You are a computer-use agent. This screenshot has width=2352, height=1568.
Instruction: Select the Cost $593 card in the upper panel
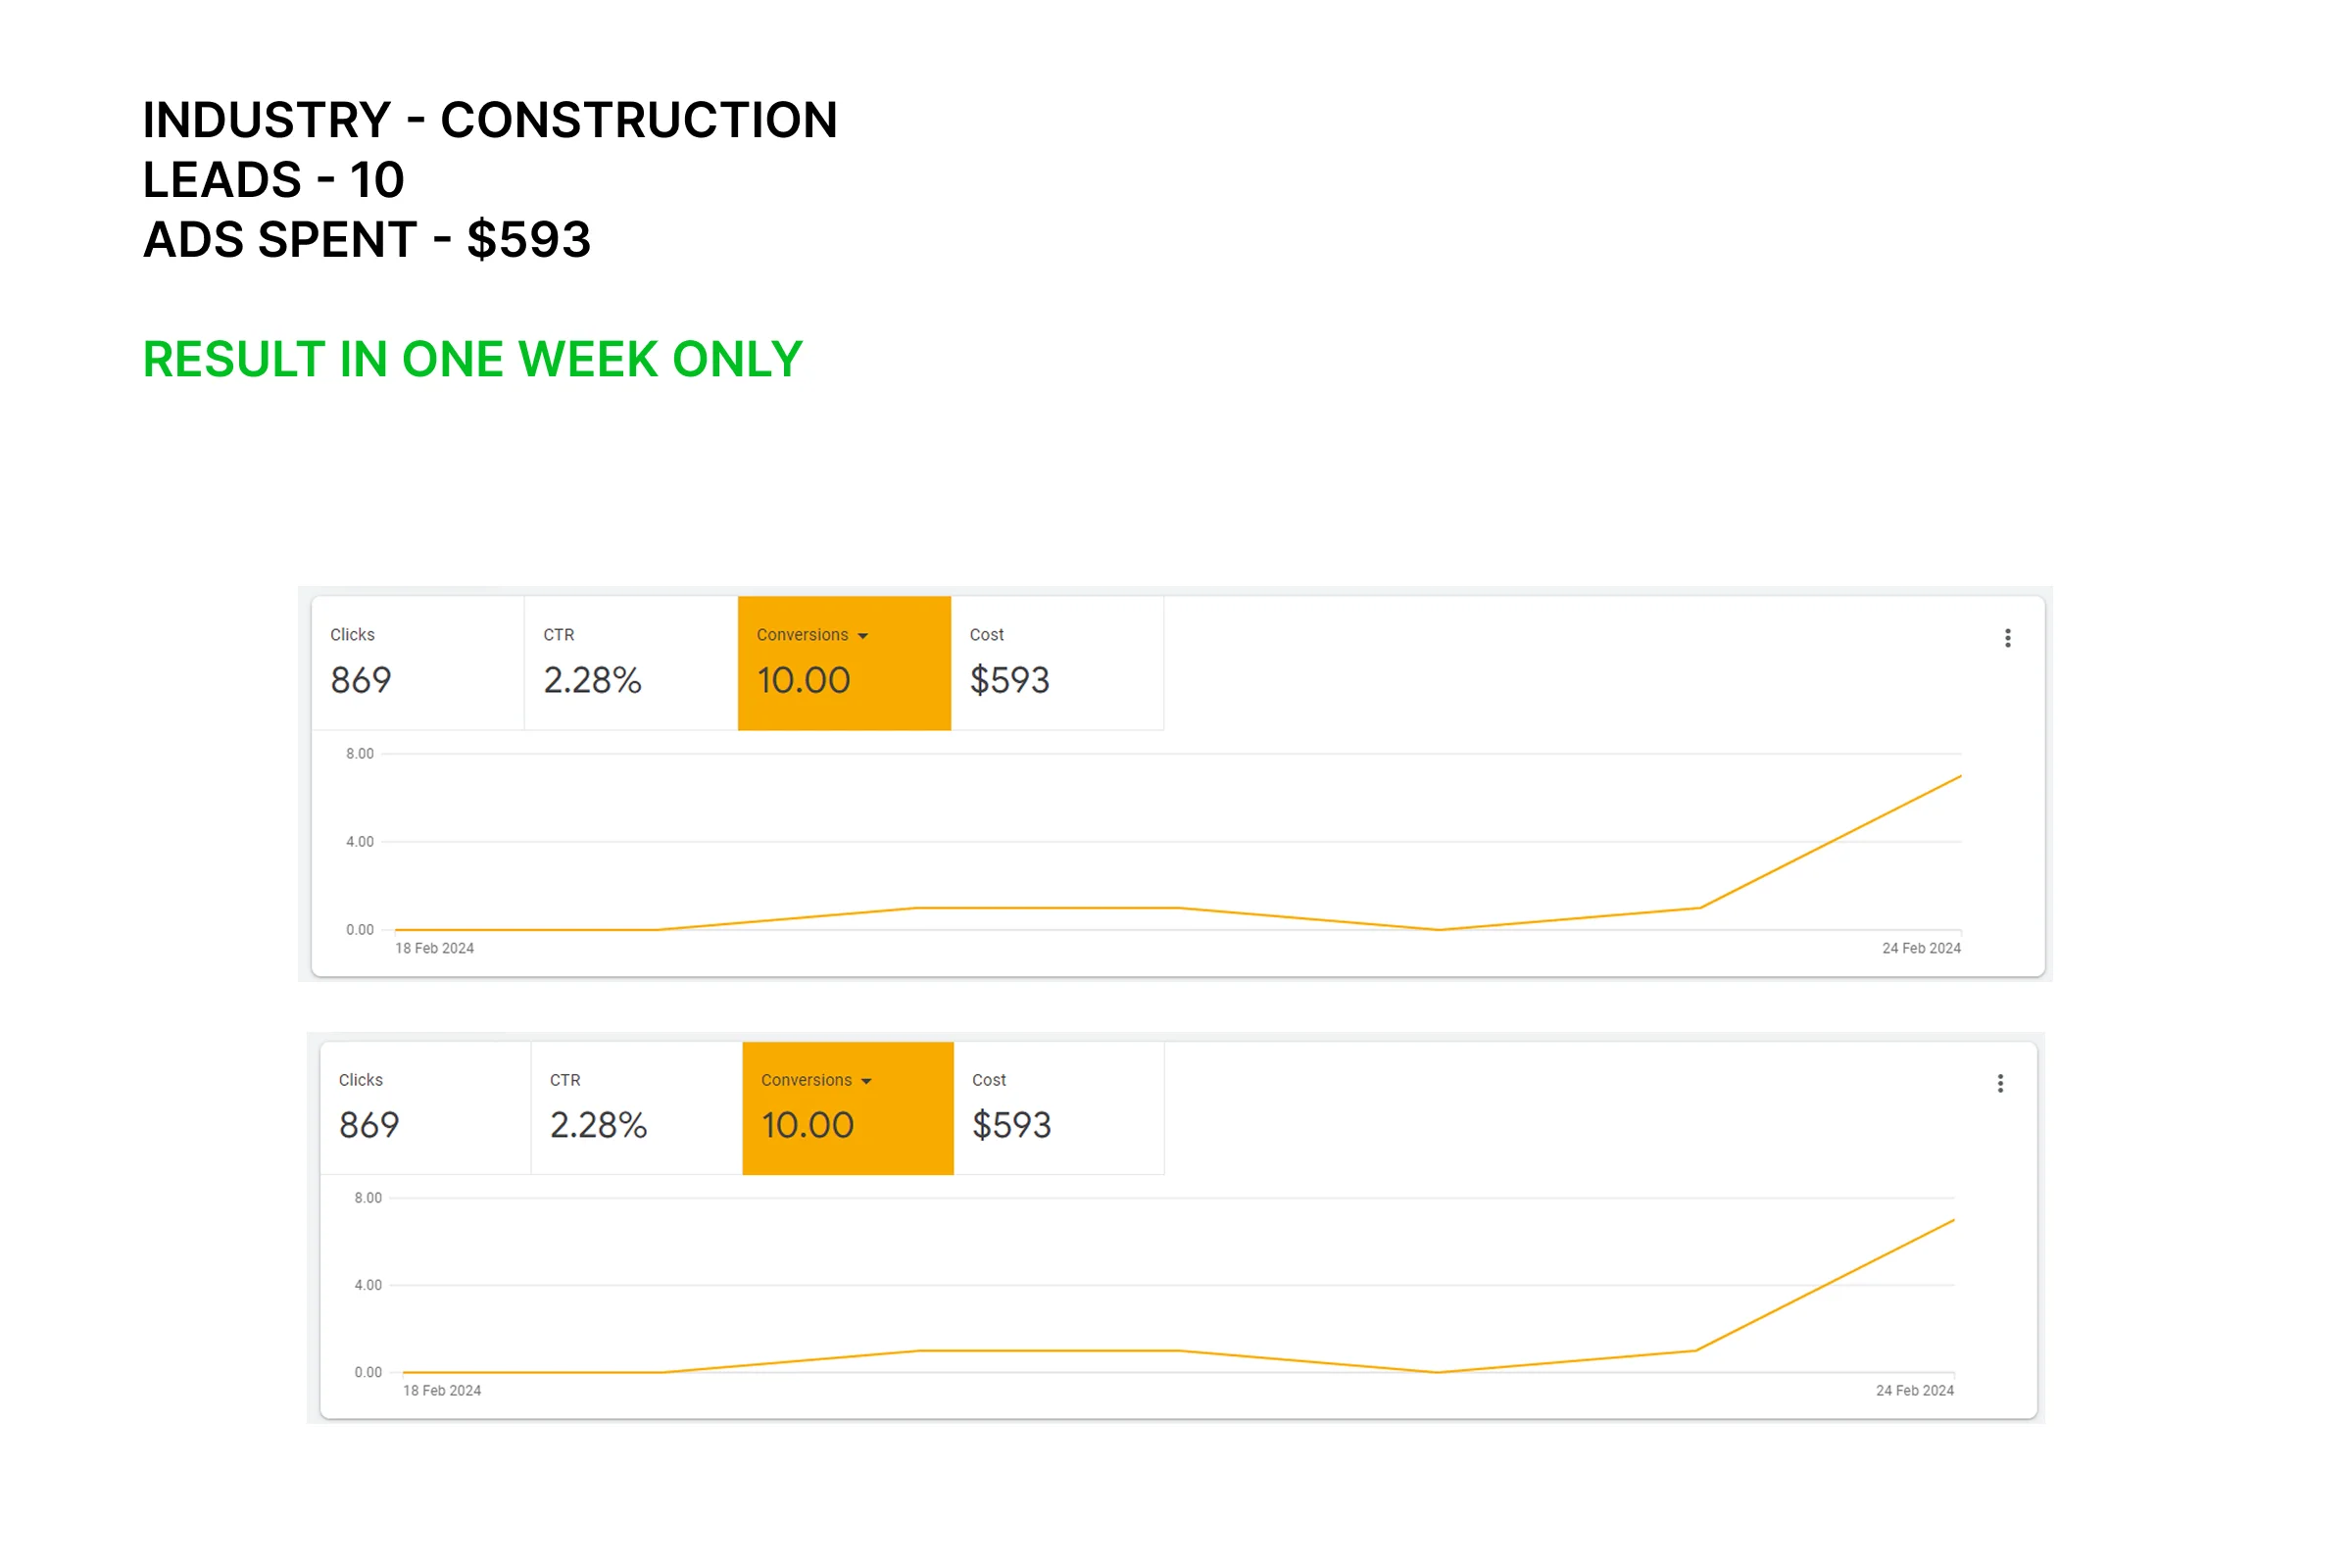pos(1056,663)
